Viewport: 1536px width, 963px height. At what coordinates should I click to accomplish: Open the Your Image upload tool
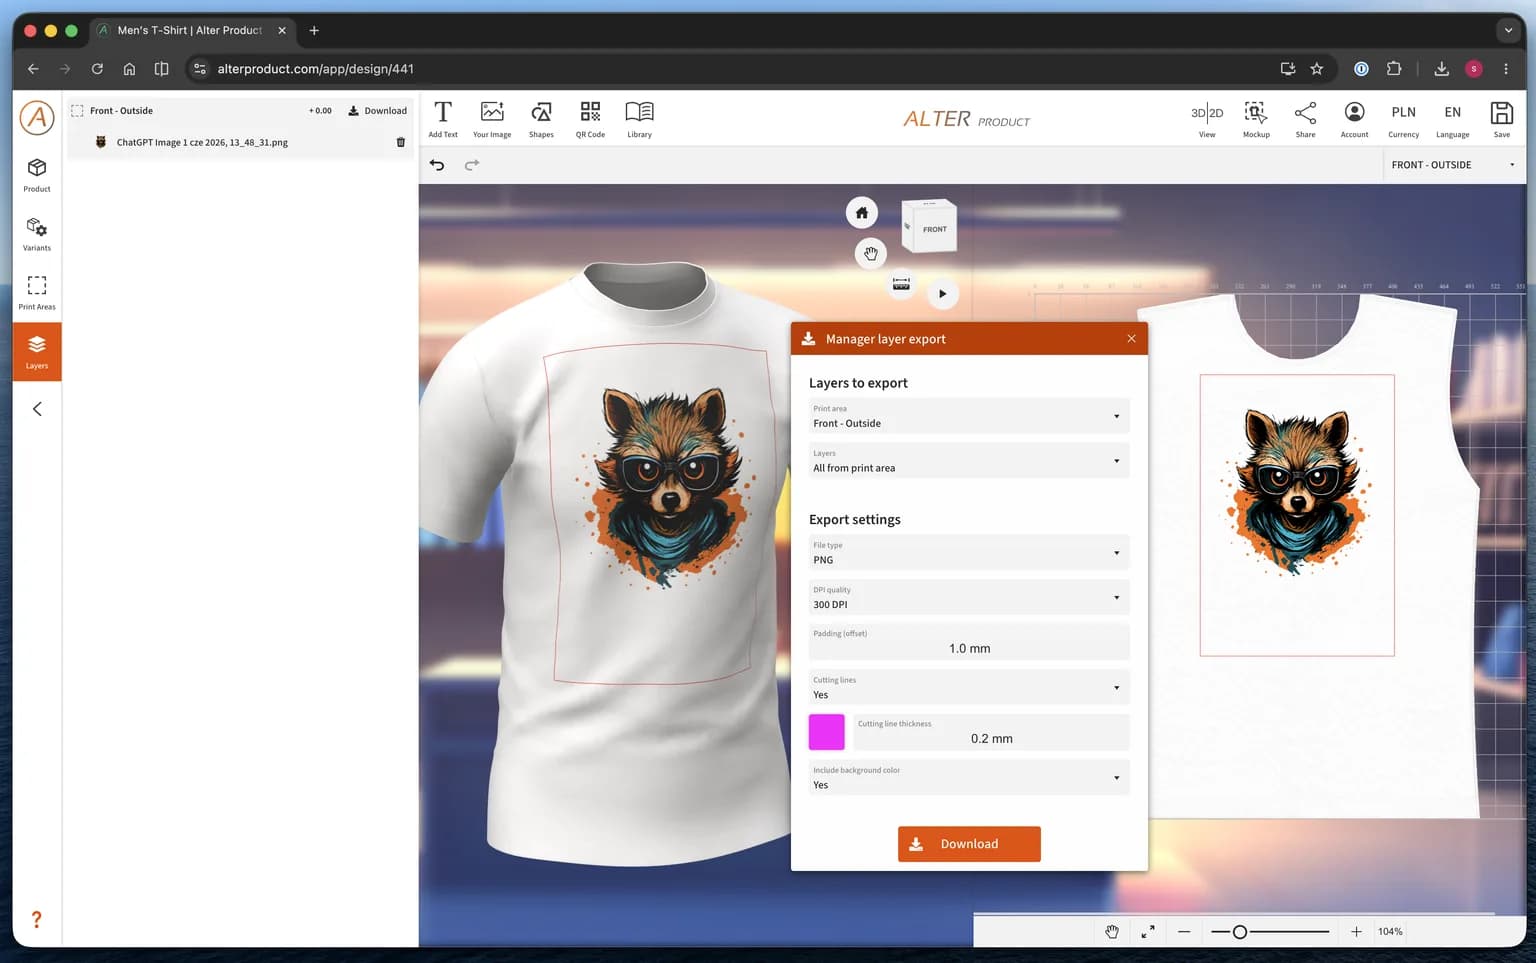pyautogui.click(x=492, y=118)
